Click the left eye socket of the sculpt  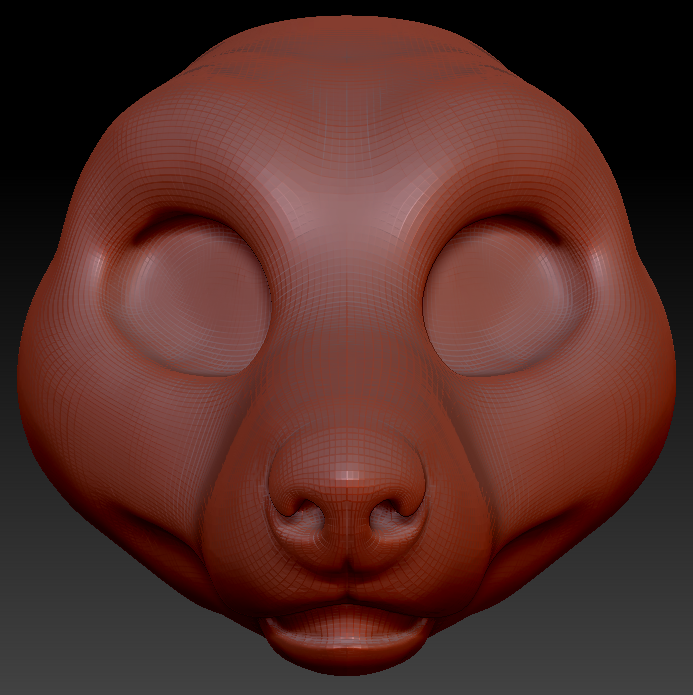[188, 296]
